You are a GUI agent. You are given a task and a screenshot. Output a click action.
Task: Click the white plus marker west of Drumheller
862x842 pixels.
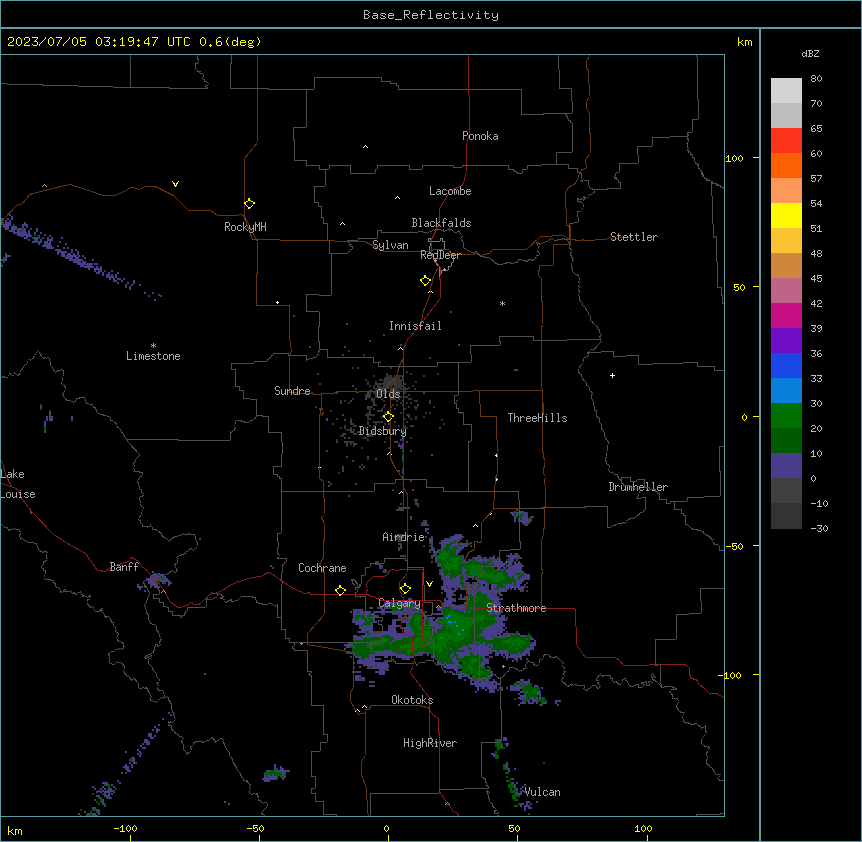pyautogui.click(x=612, y=375)
